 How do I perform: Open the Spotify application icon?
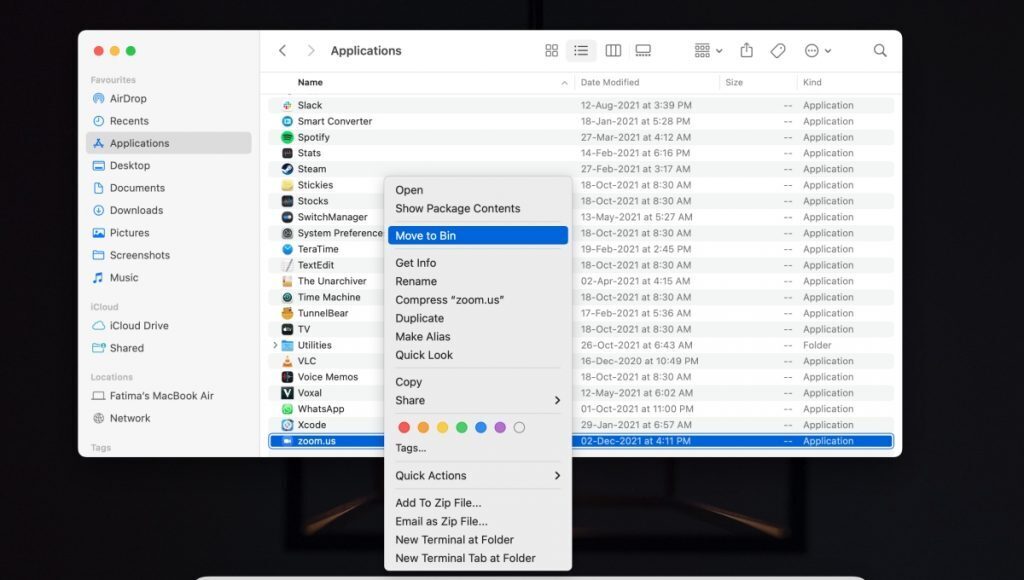click(289, 137)
